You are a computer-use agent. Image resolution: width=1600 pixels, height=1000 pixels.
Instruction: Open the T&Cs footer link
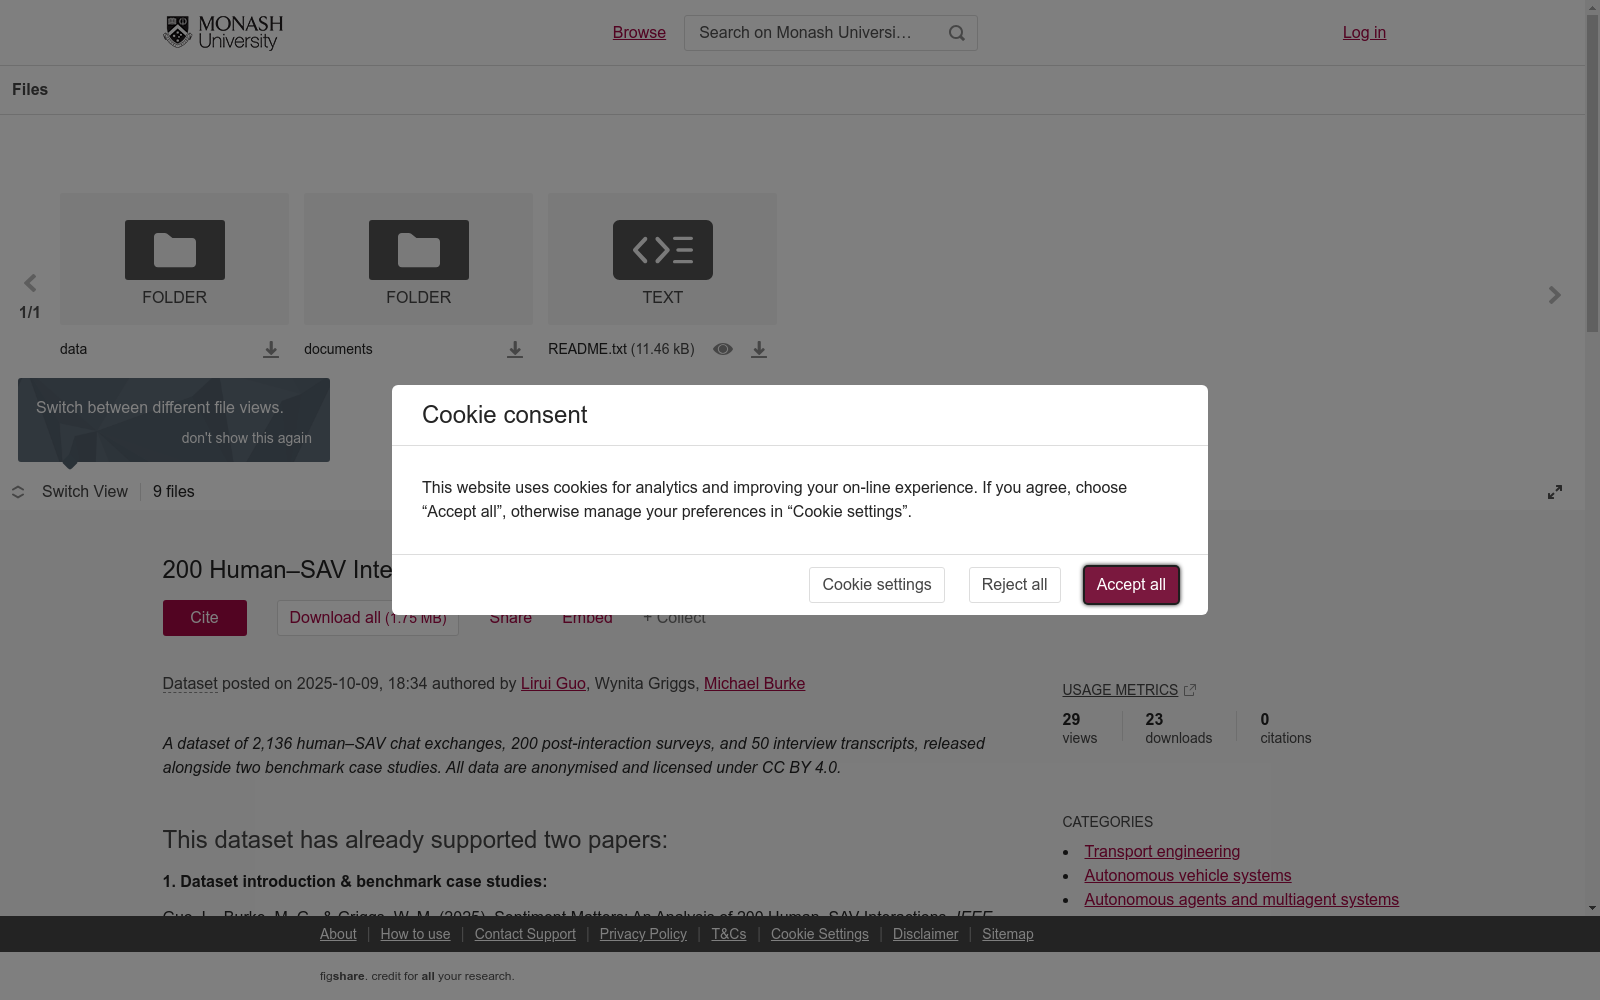pos(729,934)
